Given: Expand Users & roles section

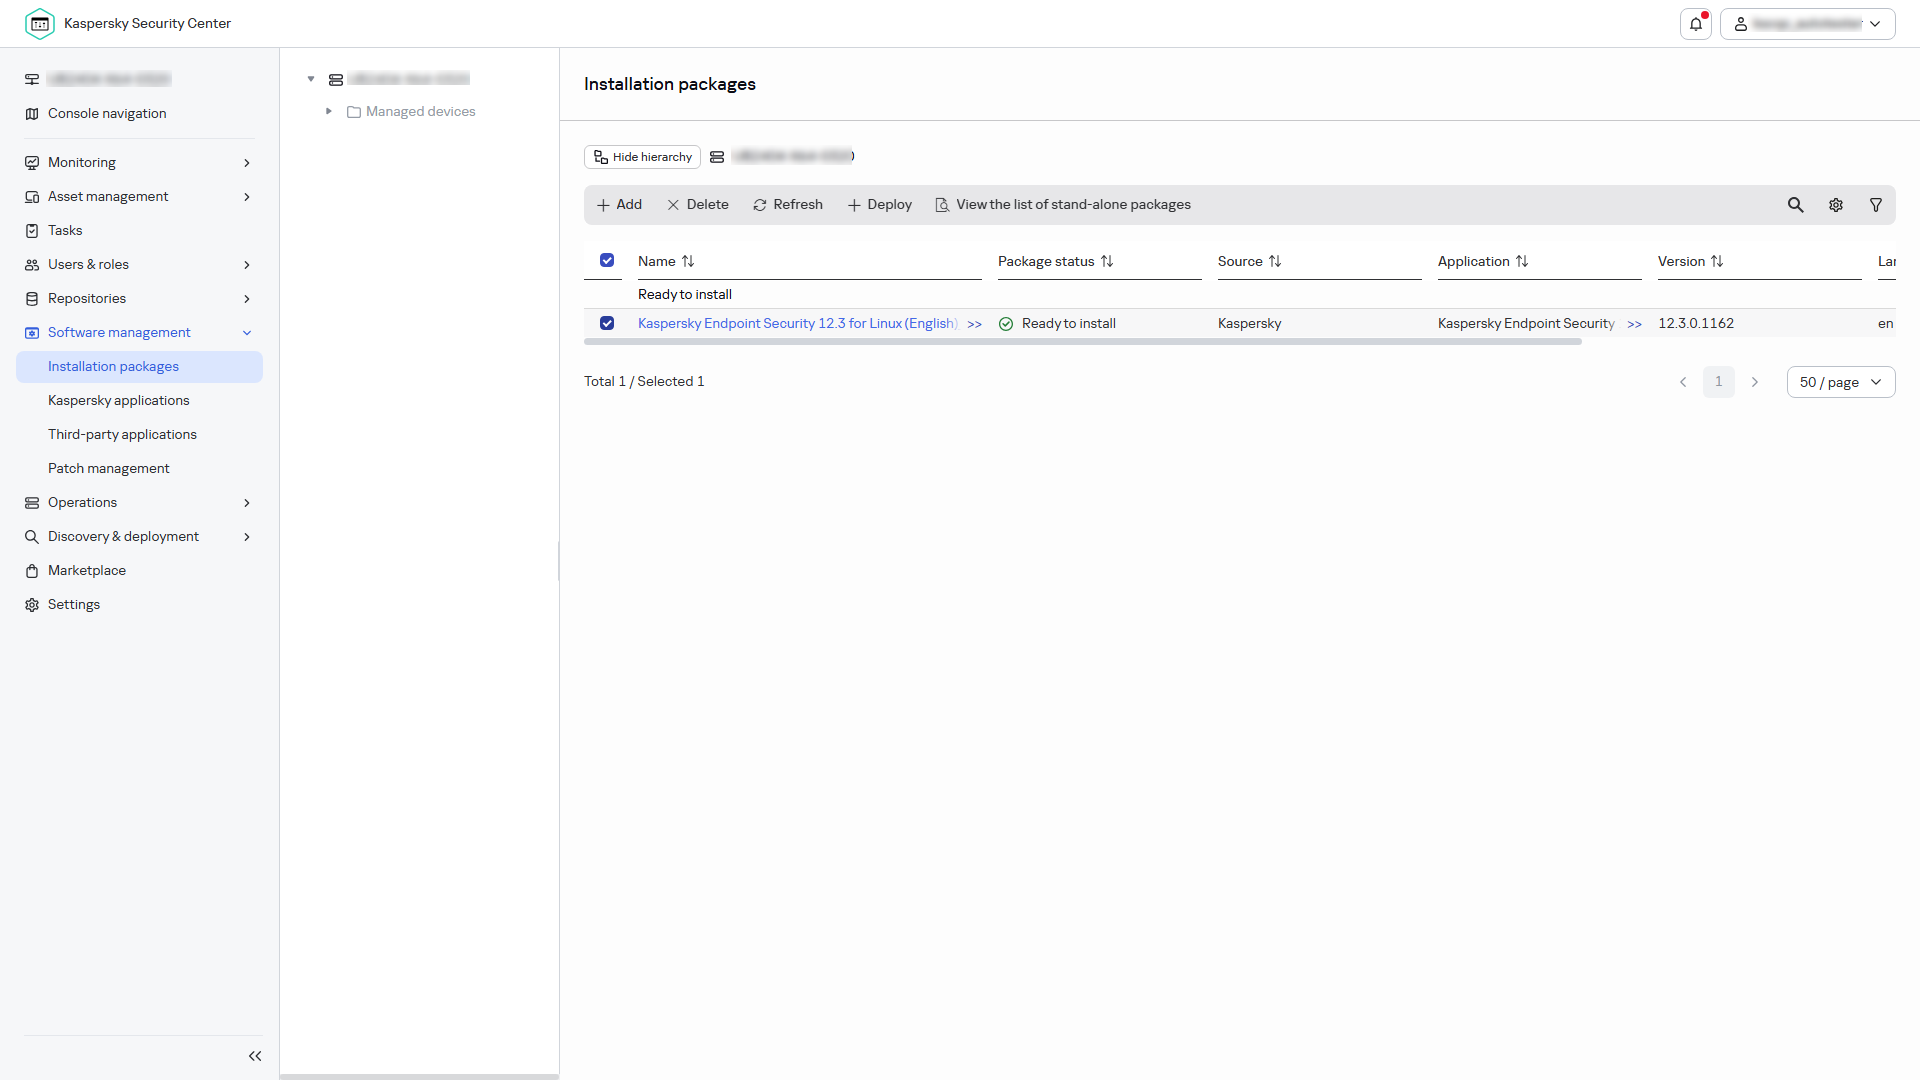Looking at the screenshot, I should pos(139,265).
